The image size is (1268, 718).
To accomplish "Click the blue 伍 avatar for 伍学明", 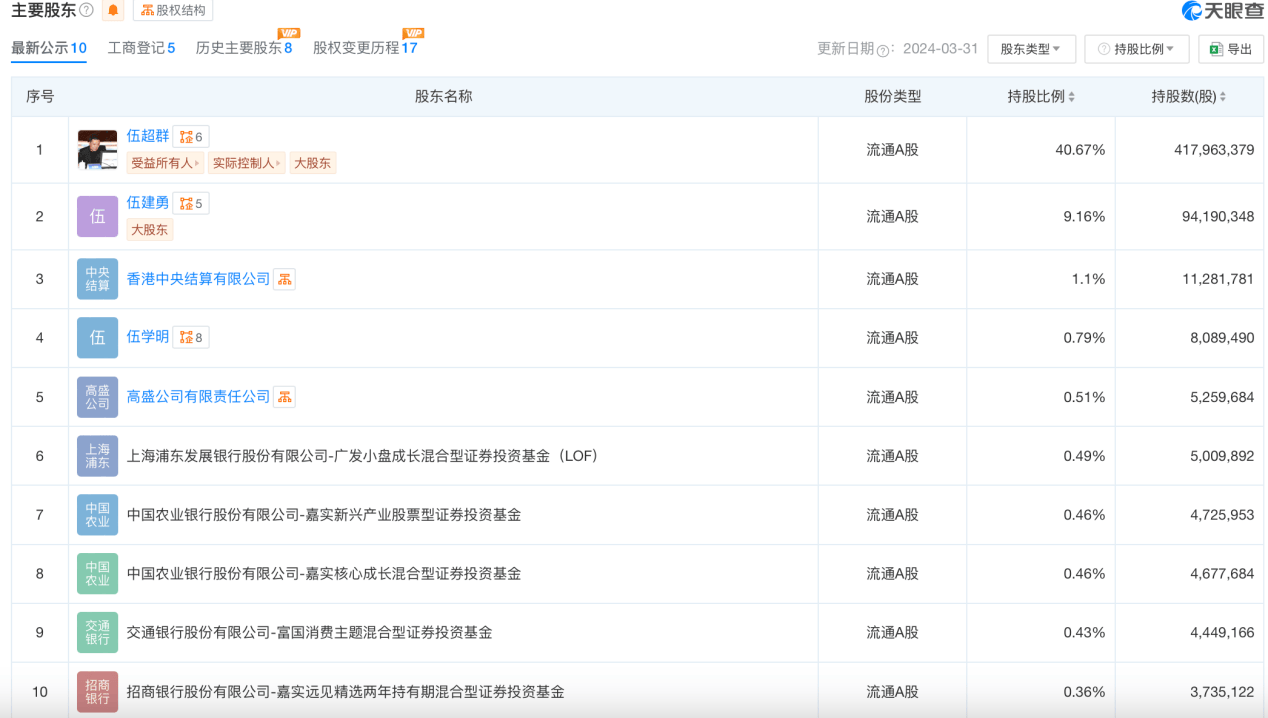I will (x=97, y=338).
